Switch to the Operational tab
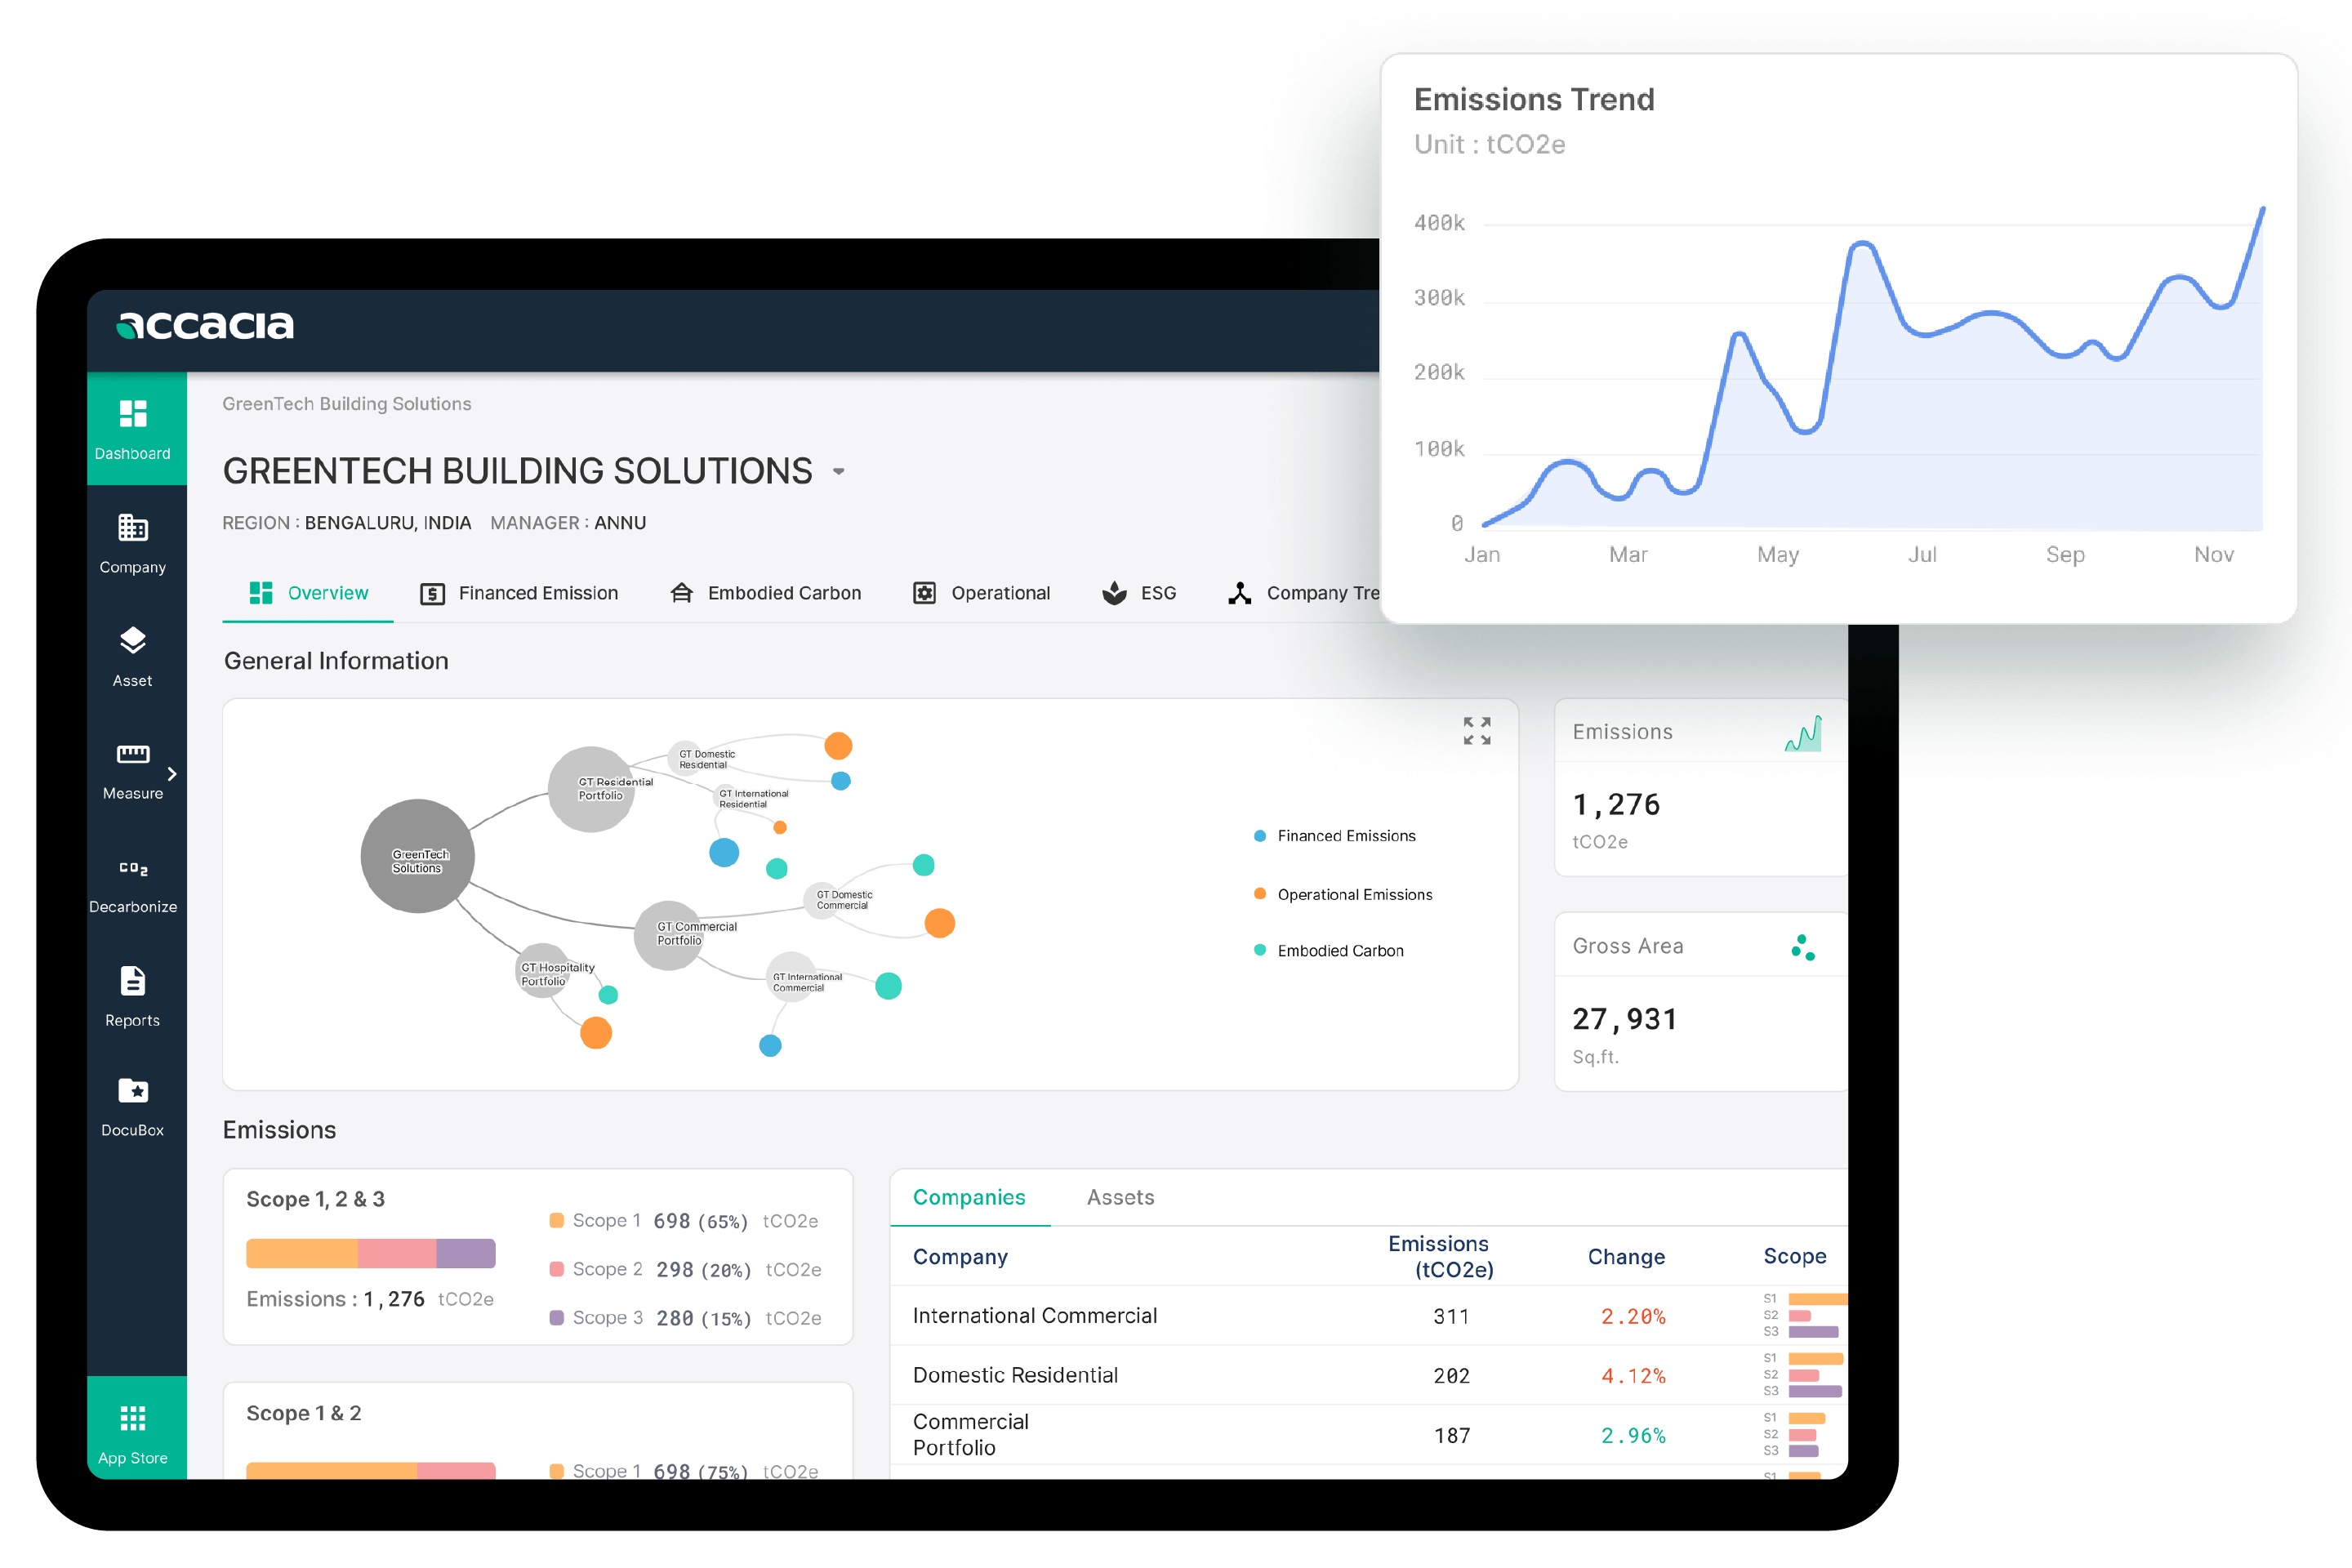2352x1568 pixels. (x=981, y=593)
